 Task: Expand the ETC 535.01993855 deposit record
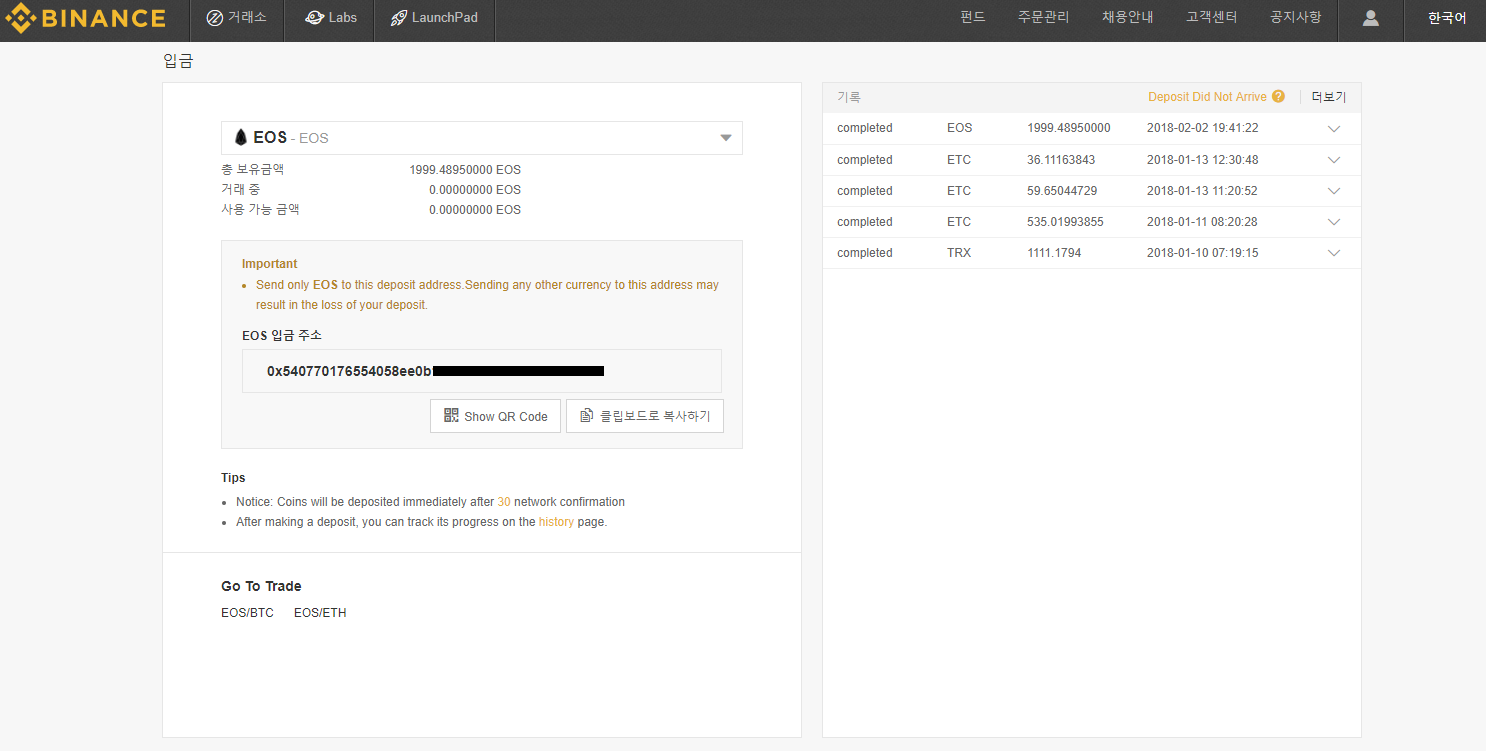click(1333, 222)
